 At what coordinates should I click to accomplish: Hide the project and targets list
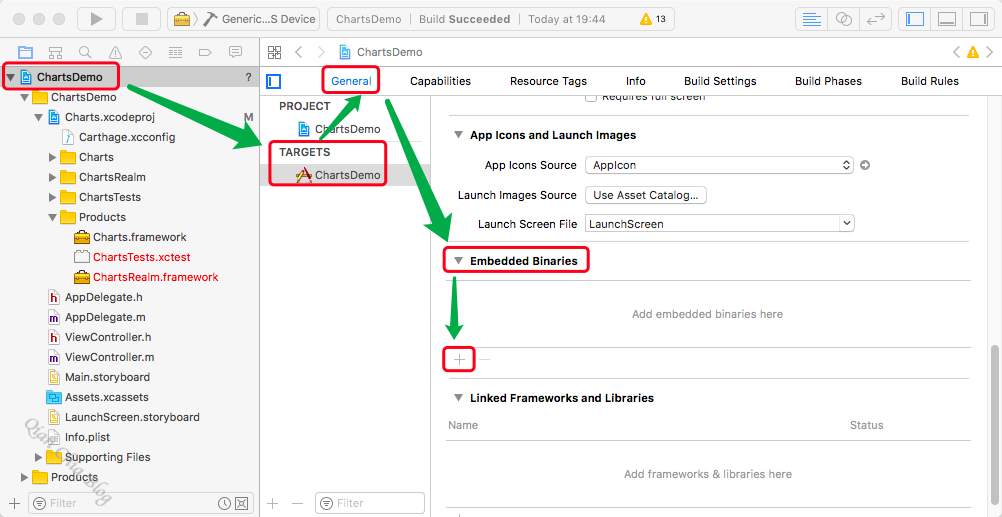[x=274, y=81]
